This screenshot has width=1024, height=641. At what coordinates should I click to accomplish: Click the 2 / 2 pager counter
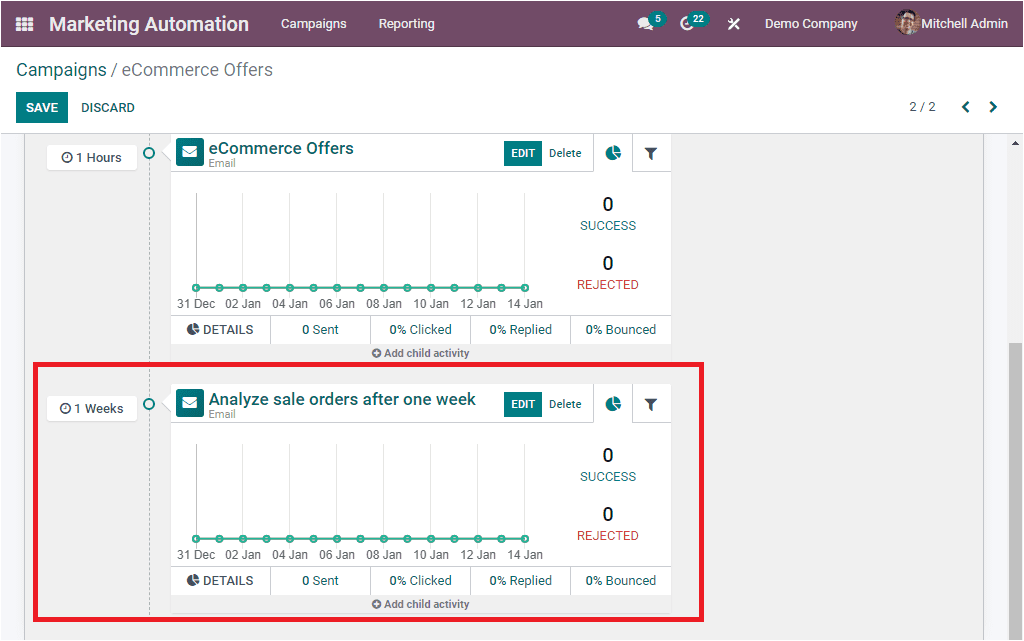pyautogui.click(x=922, y=107)
